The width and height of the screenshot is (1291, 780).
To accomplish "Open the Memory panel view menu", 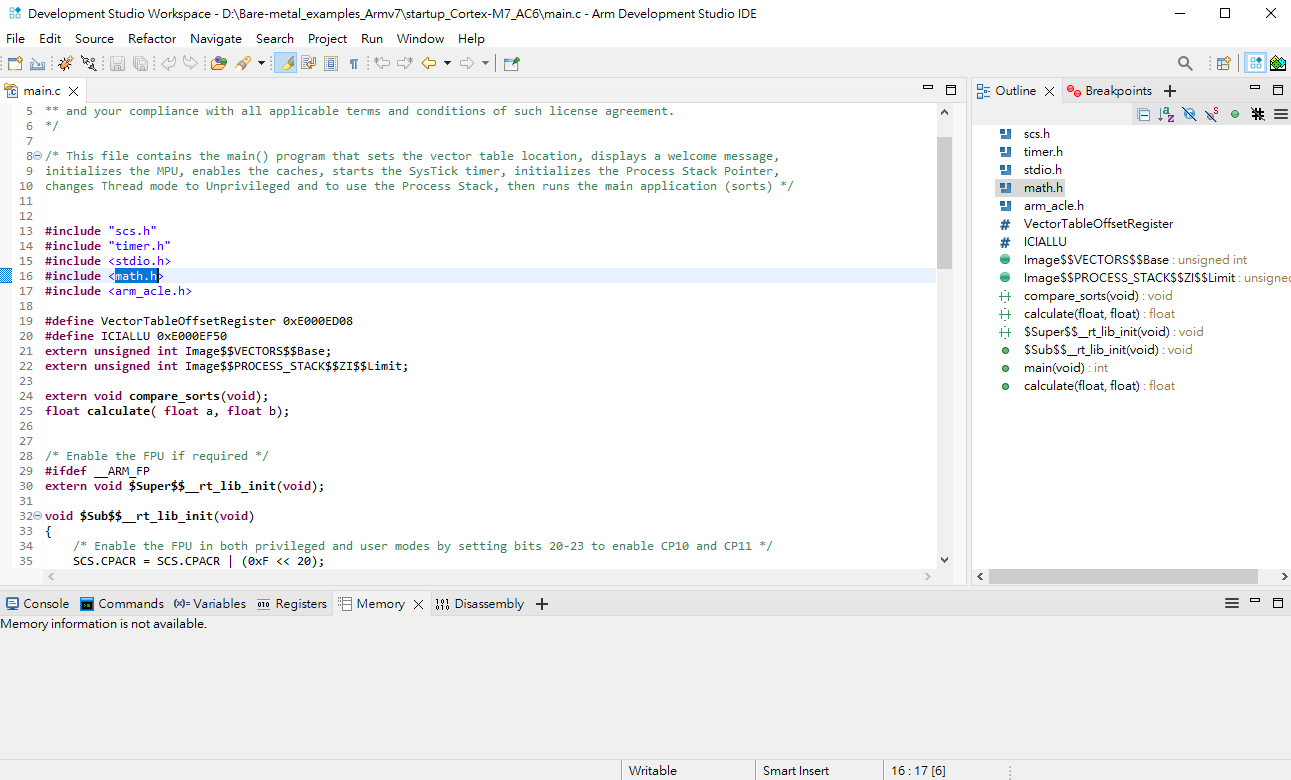I will click(1232, 604).
